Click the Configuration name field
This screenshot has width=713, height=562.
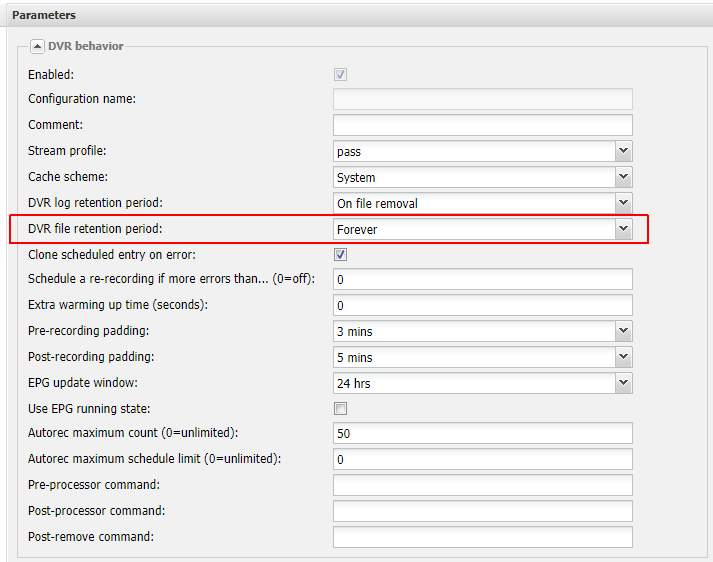[482, 99]
